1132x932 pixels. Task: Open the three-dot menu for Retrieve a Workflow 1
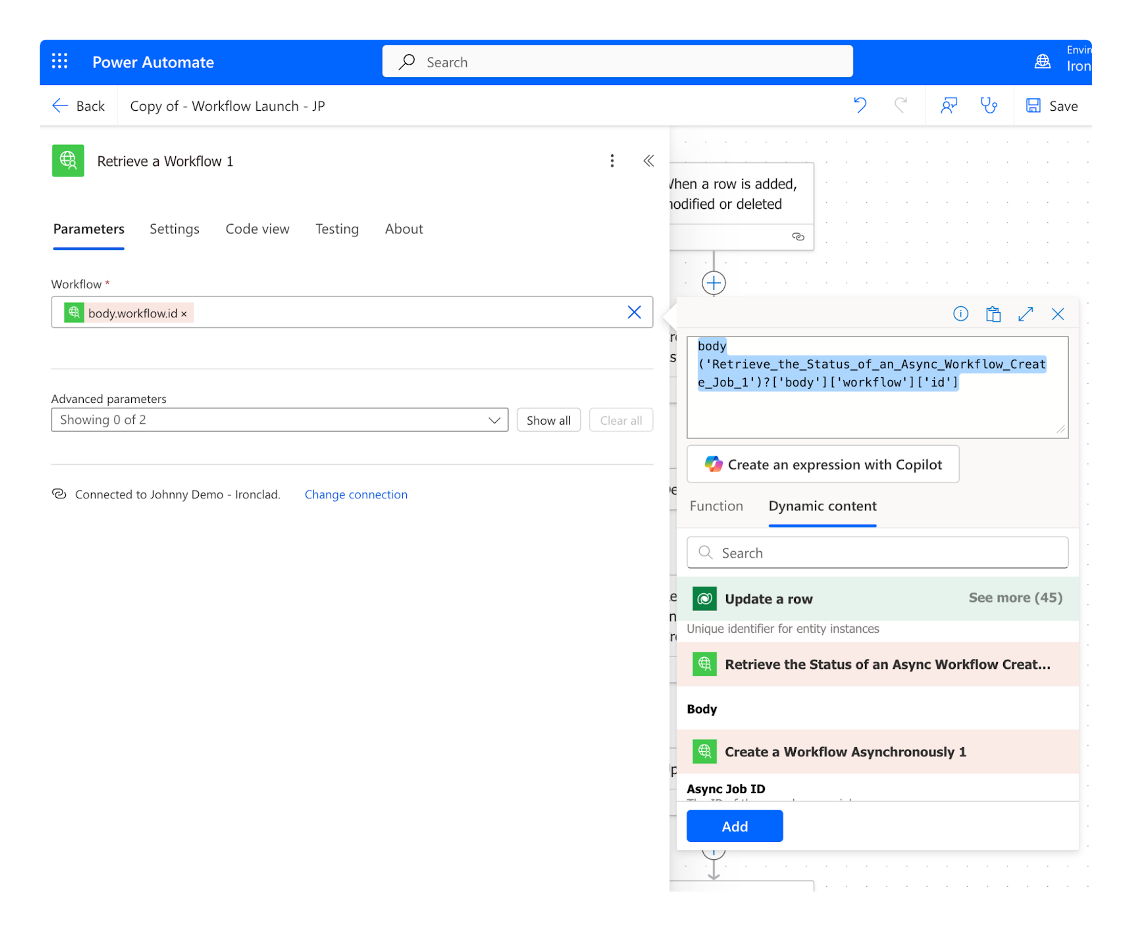(612, 160)
